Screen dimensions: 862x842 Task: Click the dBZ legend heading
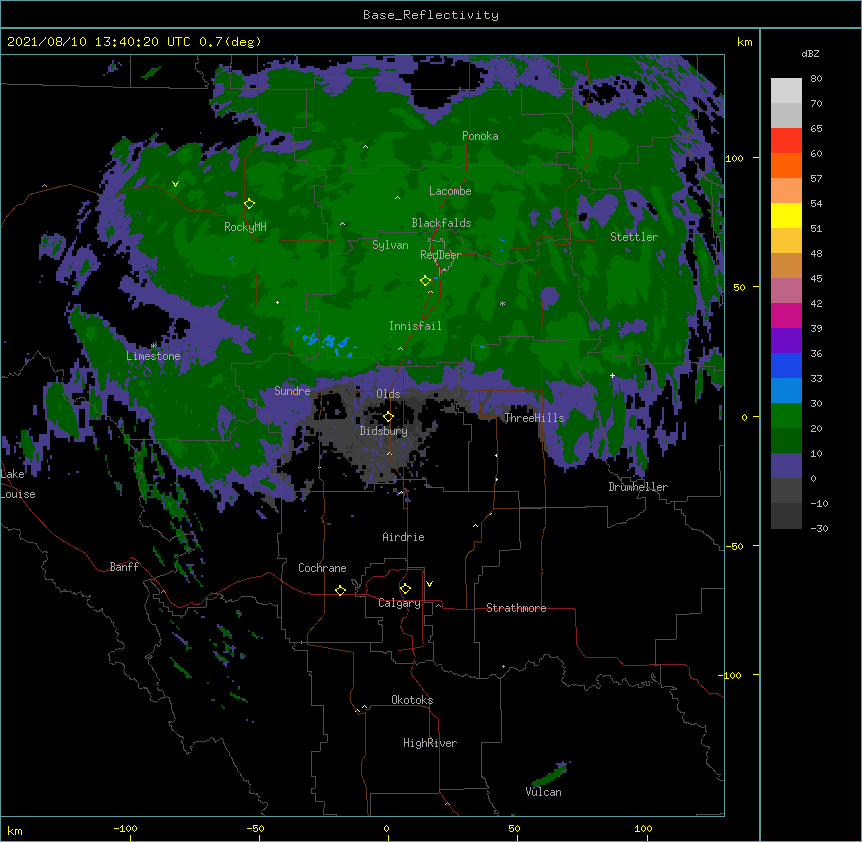(x=810, y=53)
